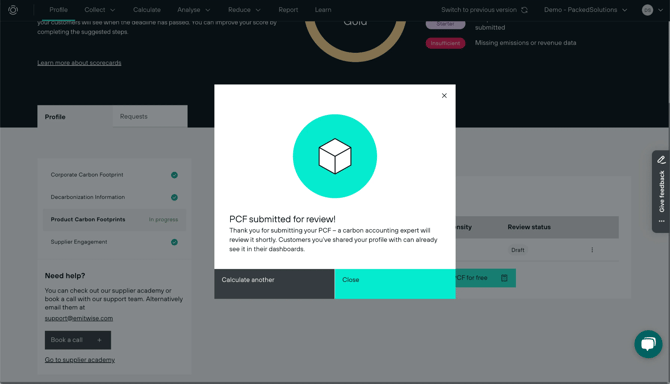This screenshot has height=384, width=670.
Task: Click the Give feedback side tab
Action: tap(661, 191)
